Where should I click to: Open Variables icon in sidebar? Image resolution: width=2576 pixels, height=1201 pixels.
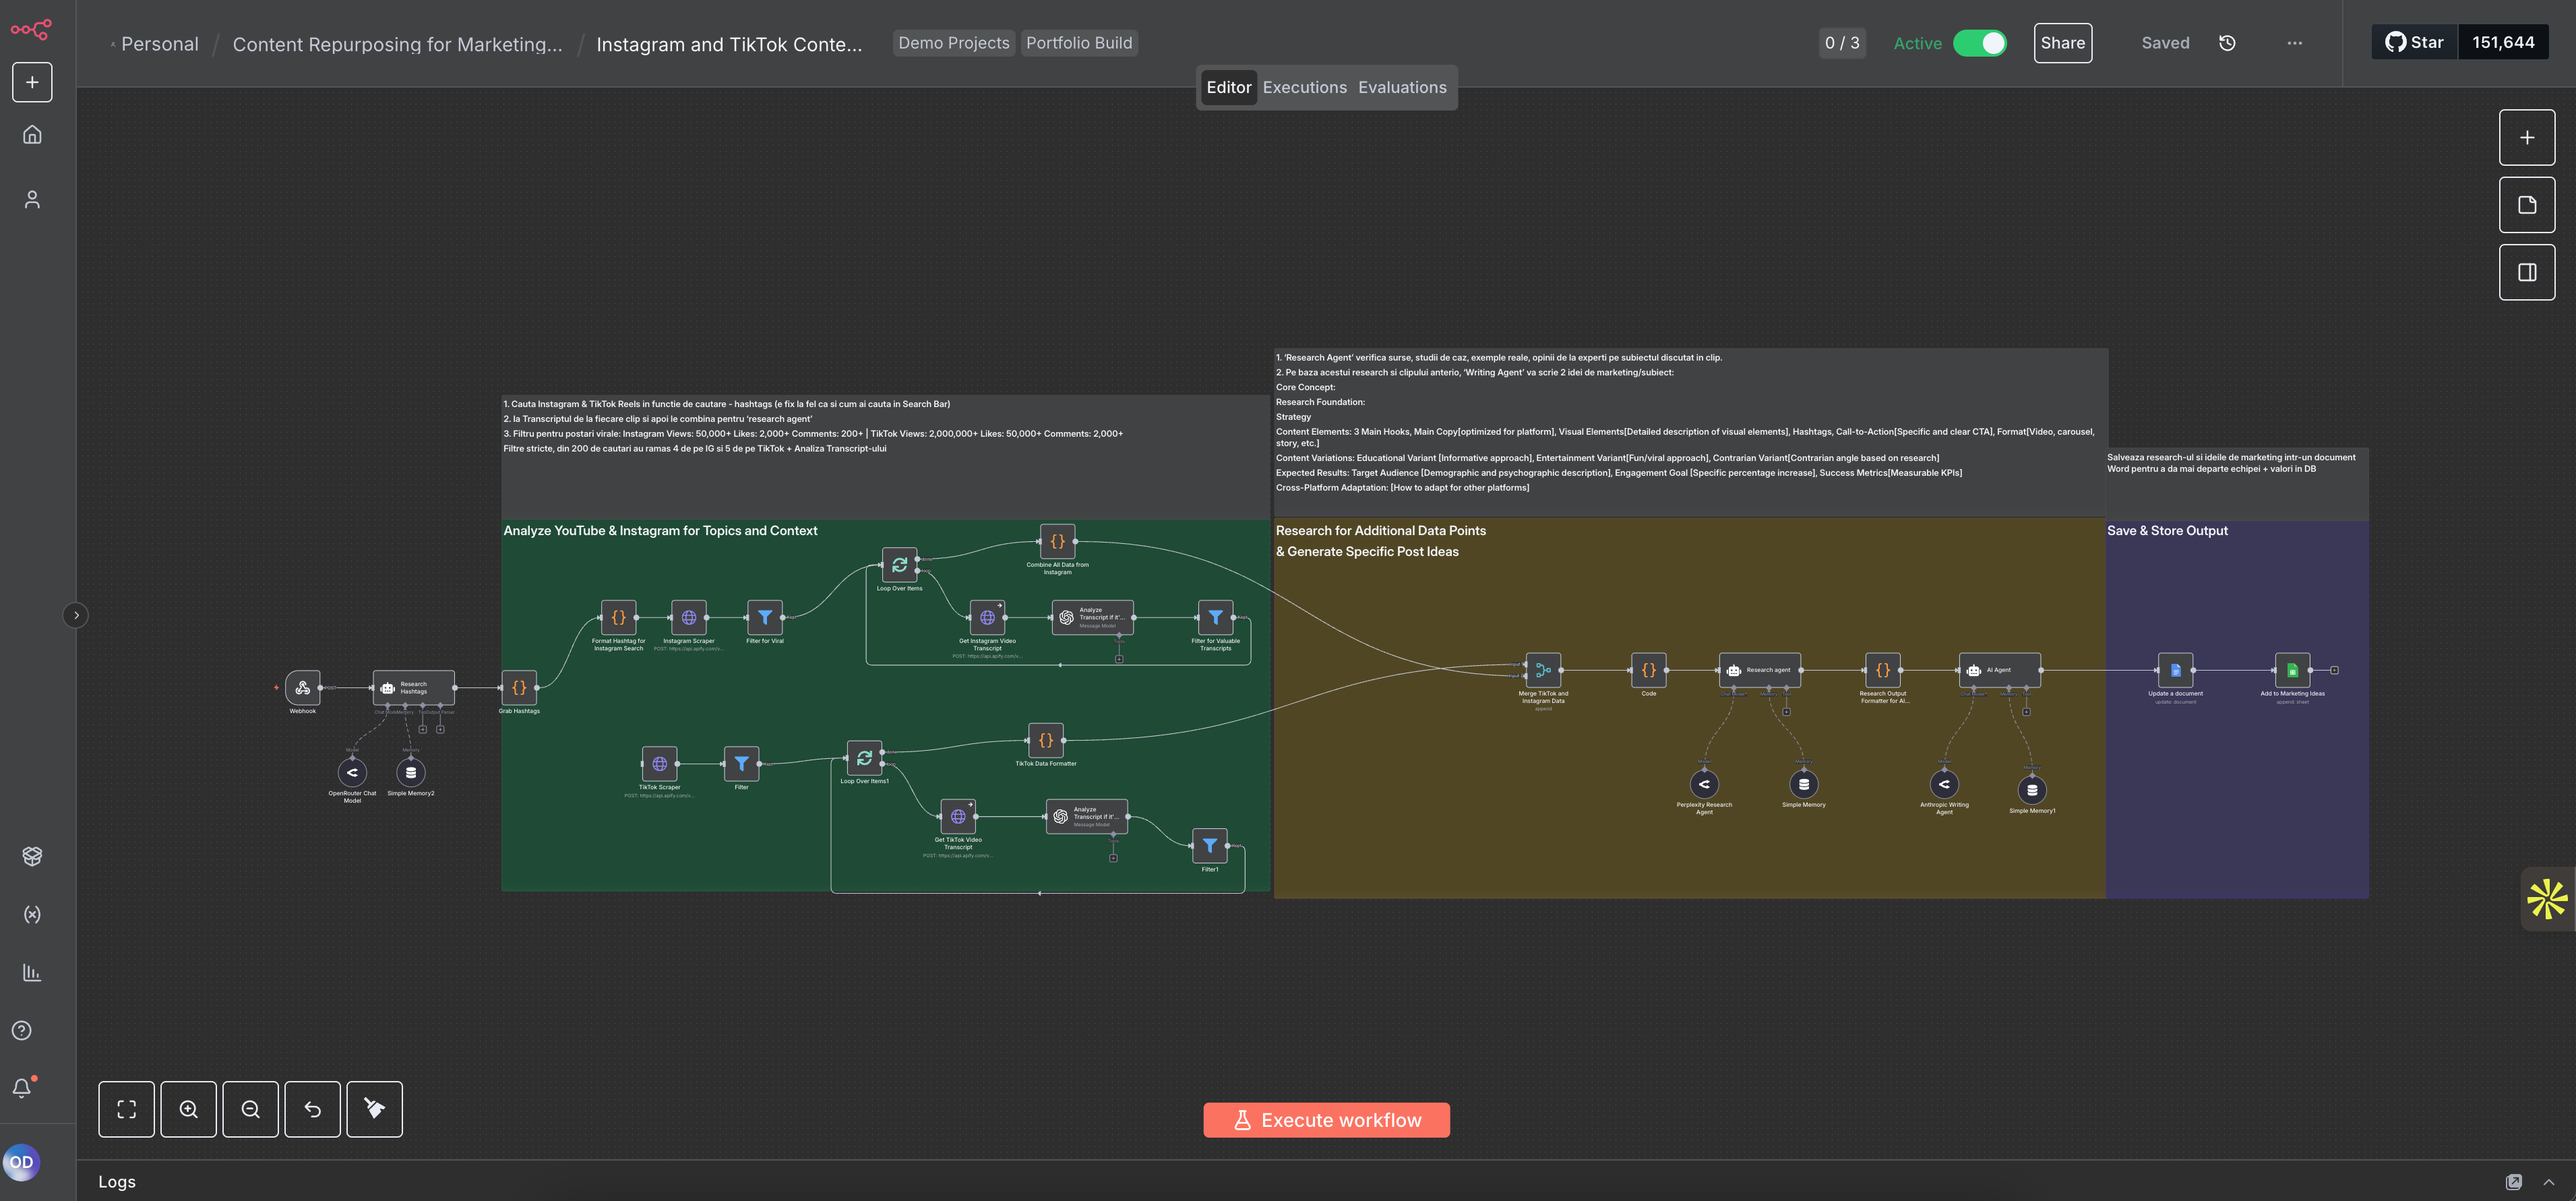pyautogui.click(x=32, y=914)
